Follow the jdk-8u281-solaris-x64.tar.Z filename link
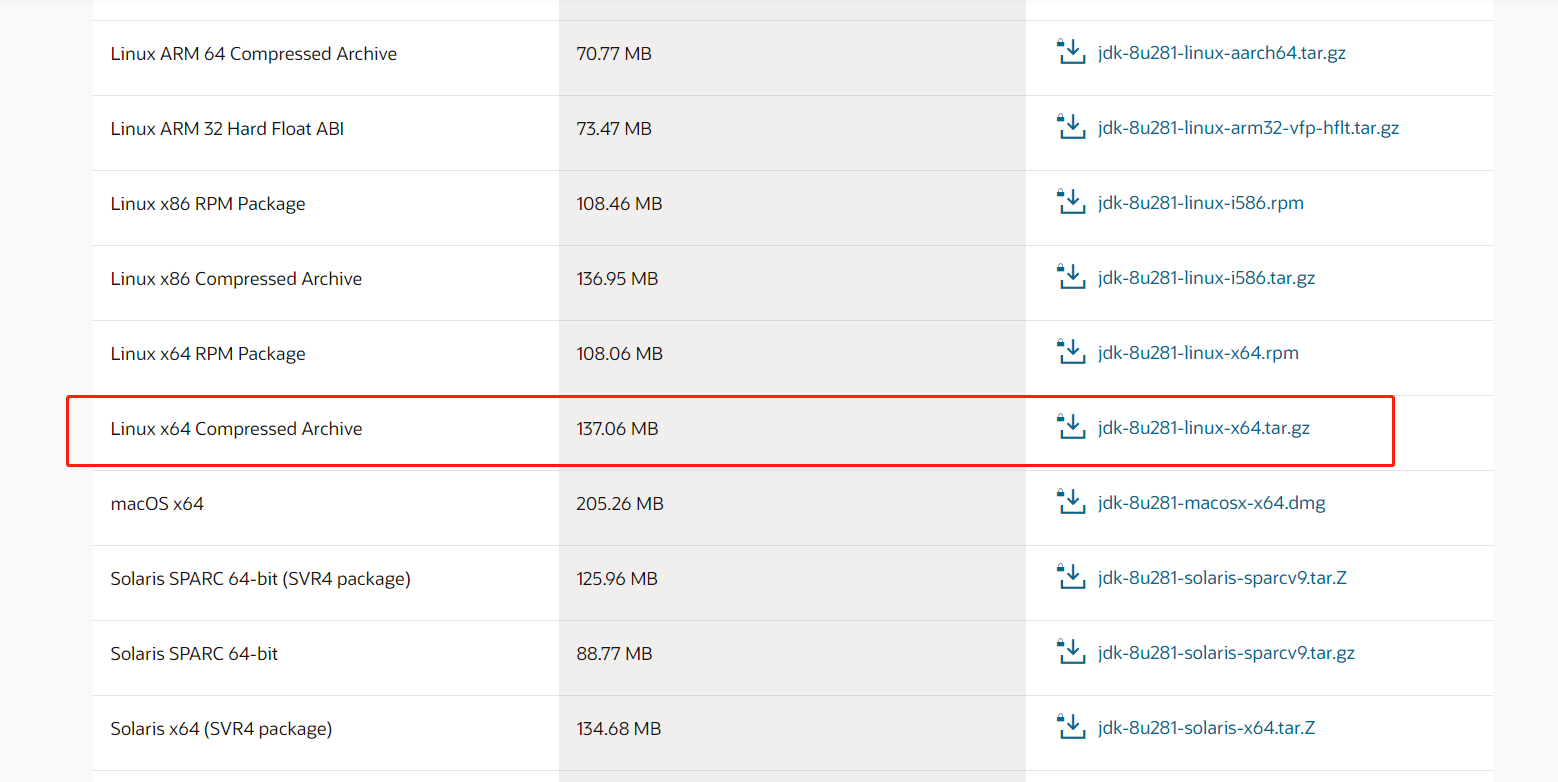Screen dimensions: 1558x782 click(1206, 728)
